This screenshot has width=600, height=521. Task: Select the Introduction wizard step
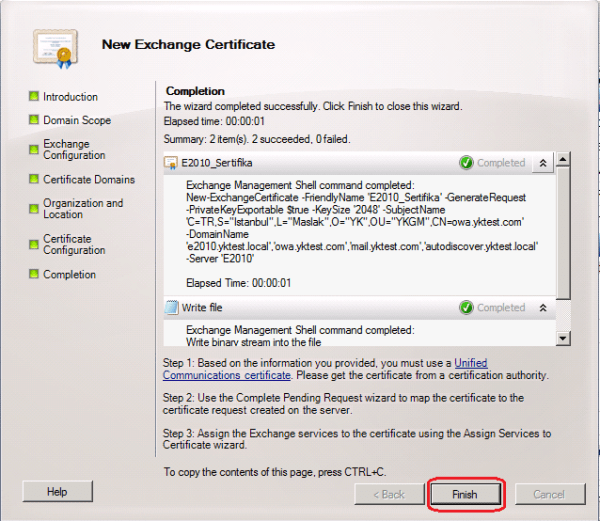(70, 97)
